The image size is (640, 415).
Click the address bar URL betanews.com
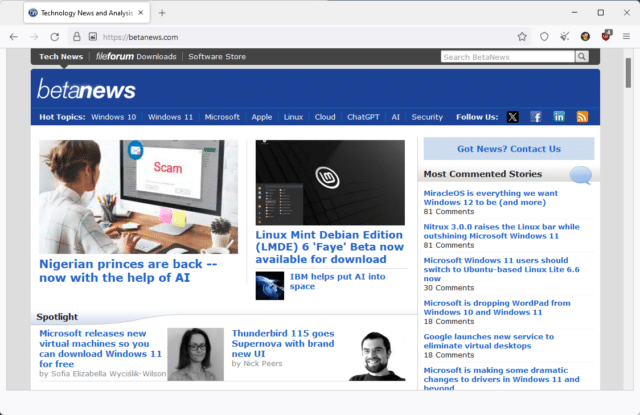tap(140, 37)
